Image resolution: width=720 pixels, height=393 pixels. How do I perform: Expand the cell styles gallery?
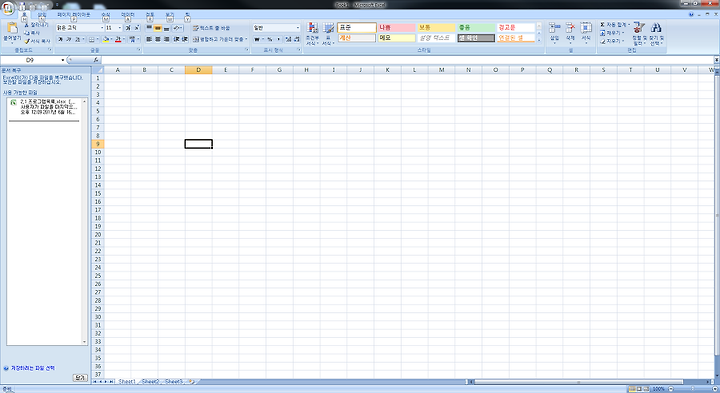[539, 40]
